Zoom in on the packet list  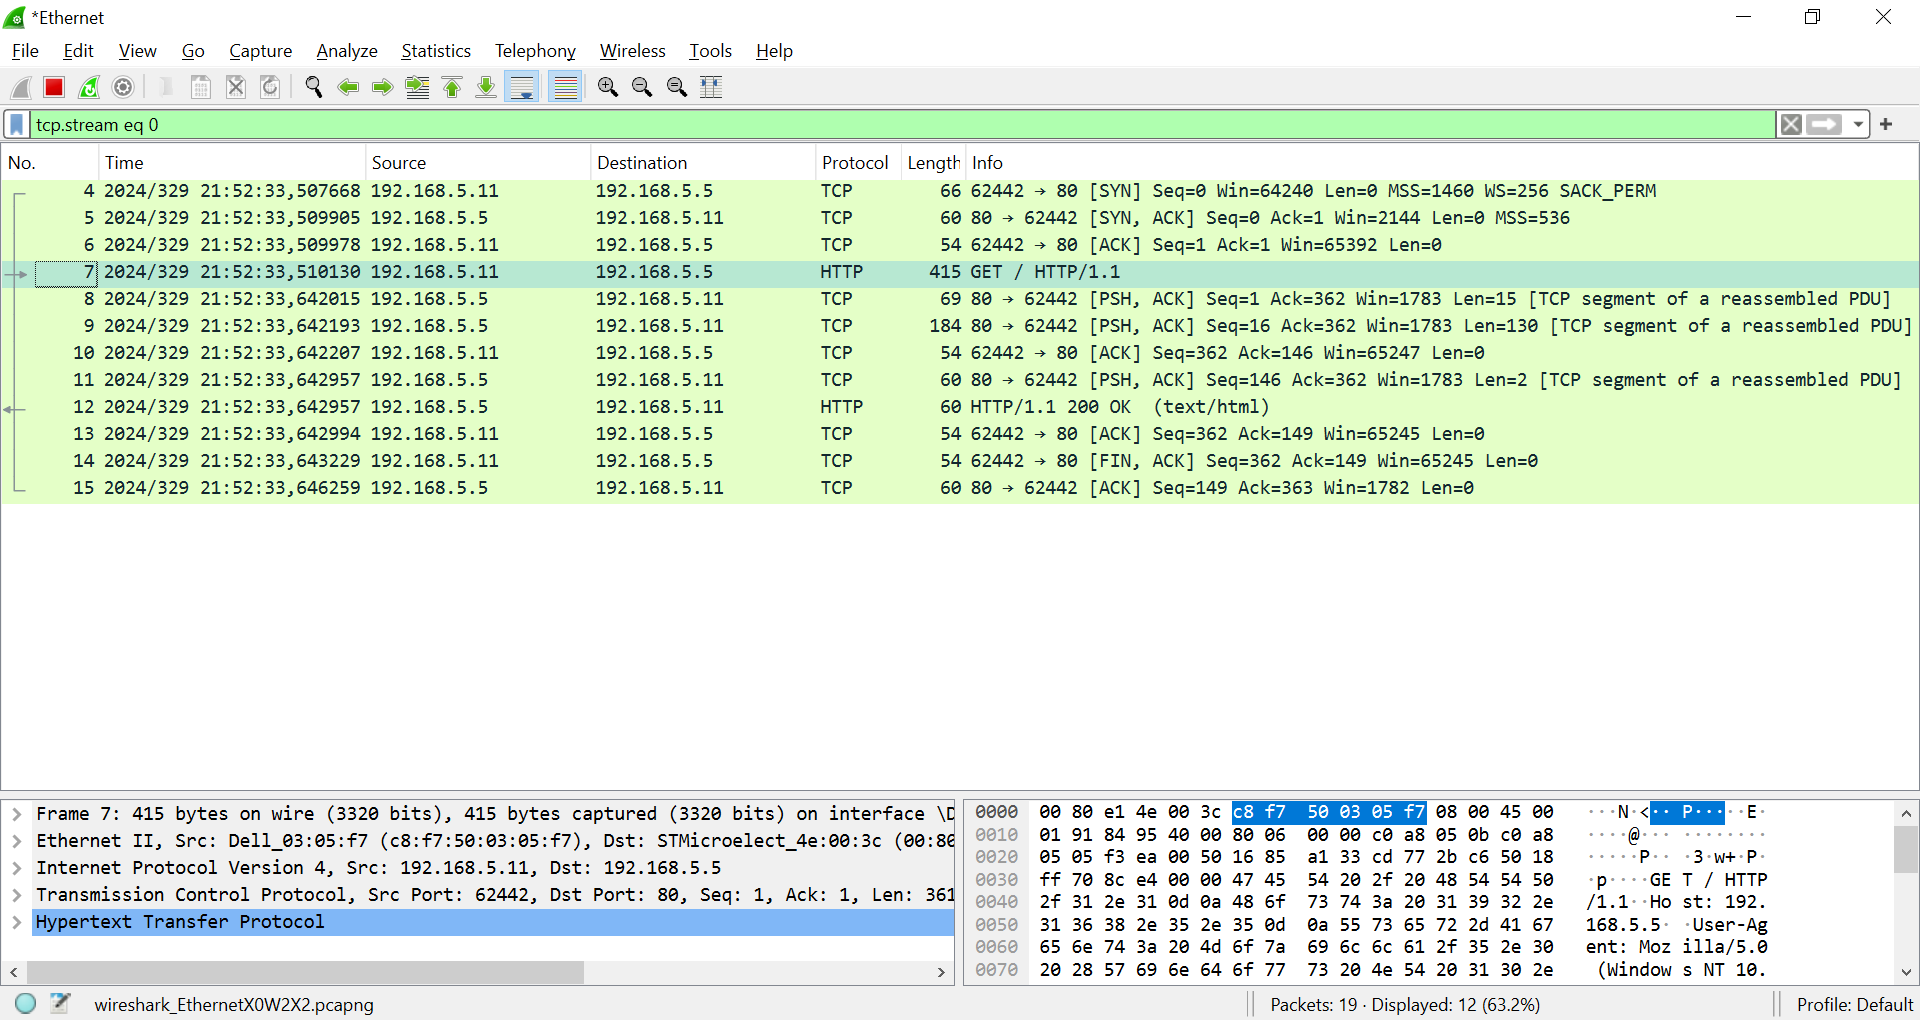tap(607, 87)
